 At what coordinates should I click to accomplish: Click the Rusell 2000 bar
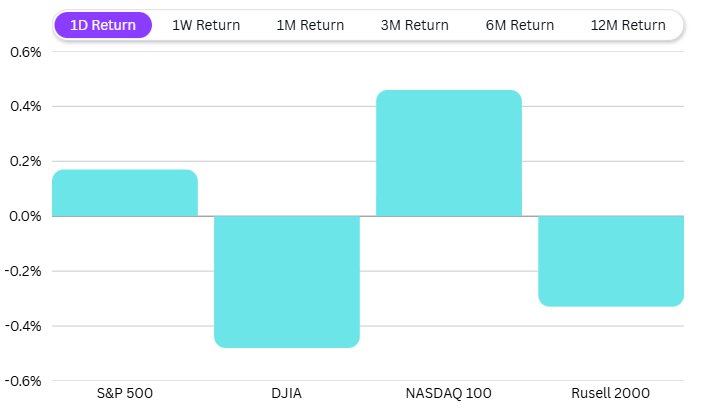tap(611, 260)
